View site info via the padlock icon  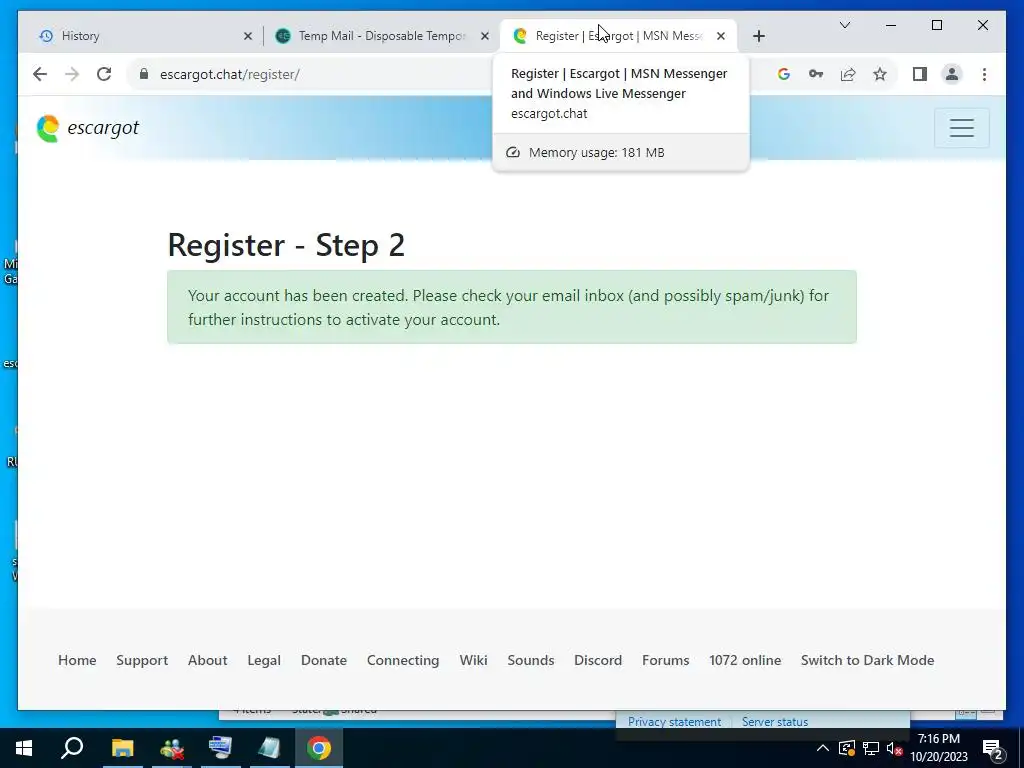point(144,74)
